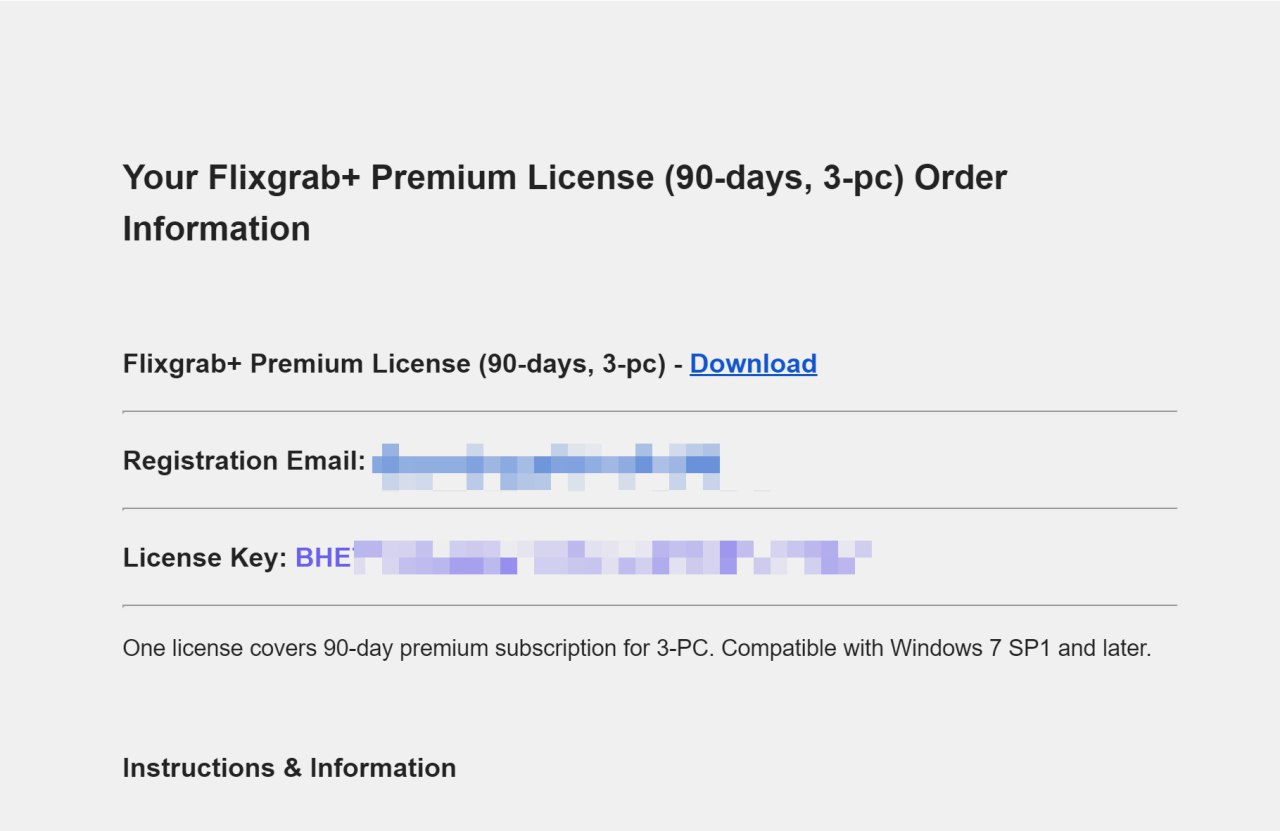The image size is (1280, 831).
Task: Click the visible 'BHE' license key prefix
Action: pos(322,558)
